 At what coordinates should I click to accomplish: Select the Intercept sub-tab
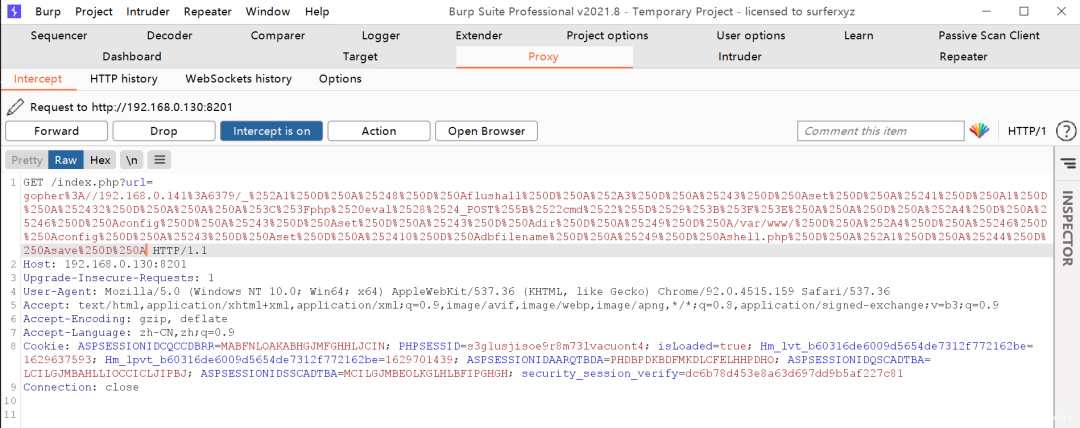coord(38,79)
